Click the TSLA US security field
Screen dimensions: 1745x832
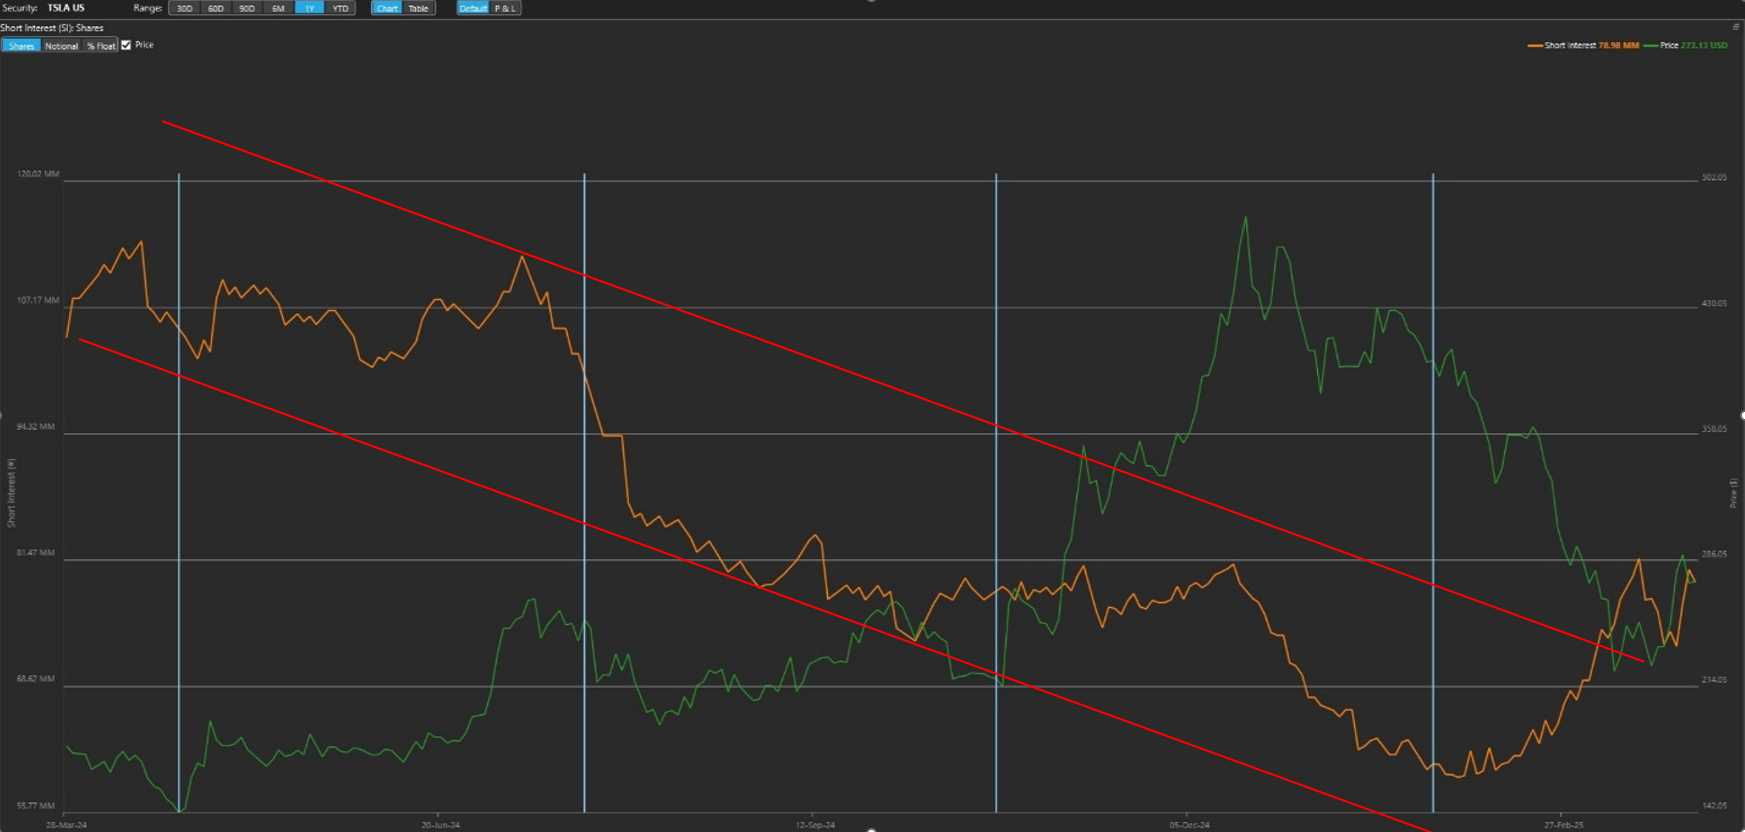[66, 8]
